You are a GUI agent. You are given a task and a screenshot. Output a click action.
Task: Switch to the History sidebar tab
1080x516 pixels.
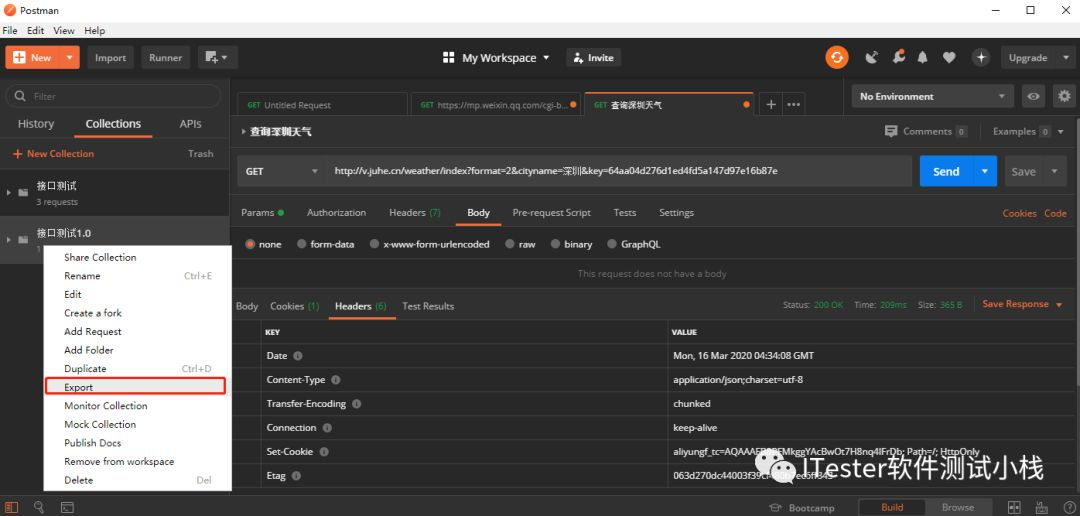36,124
